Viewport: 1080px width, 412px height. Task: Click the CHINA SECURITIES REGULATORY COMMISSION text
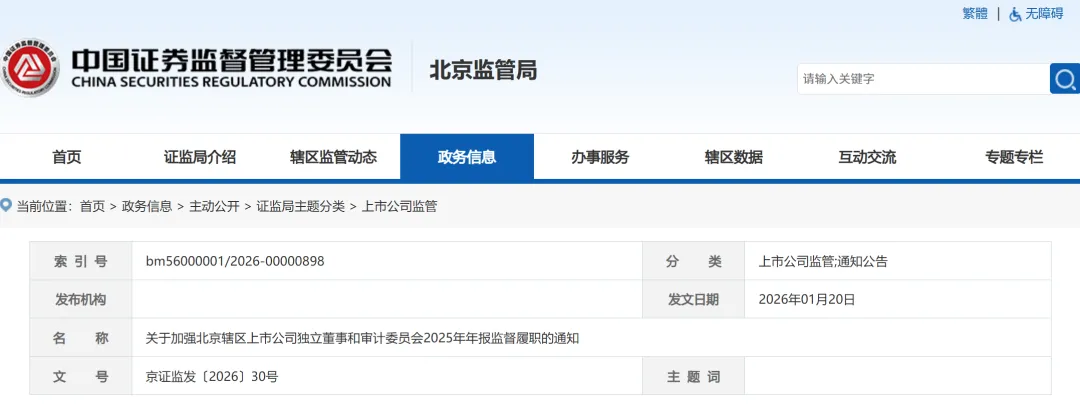coord(231,82)
